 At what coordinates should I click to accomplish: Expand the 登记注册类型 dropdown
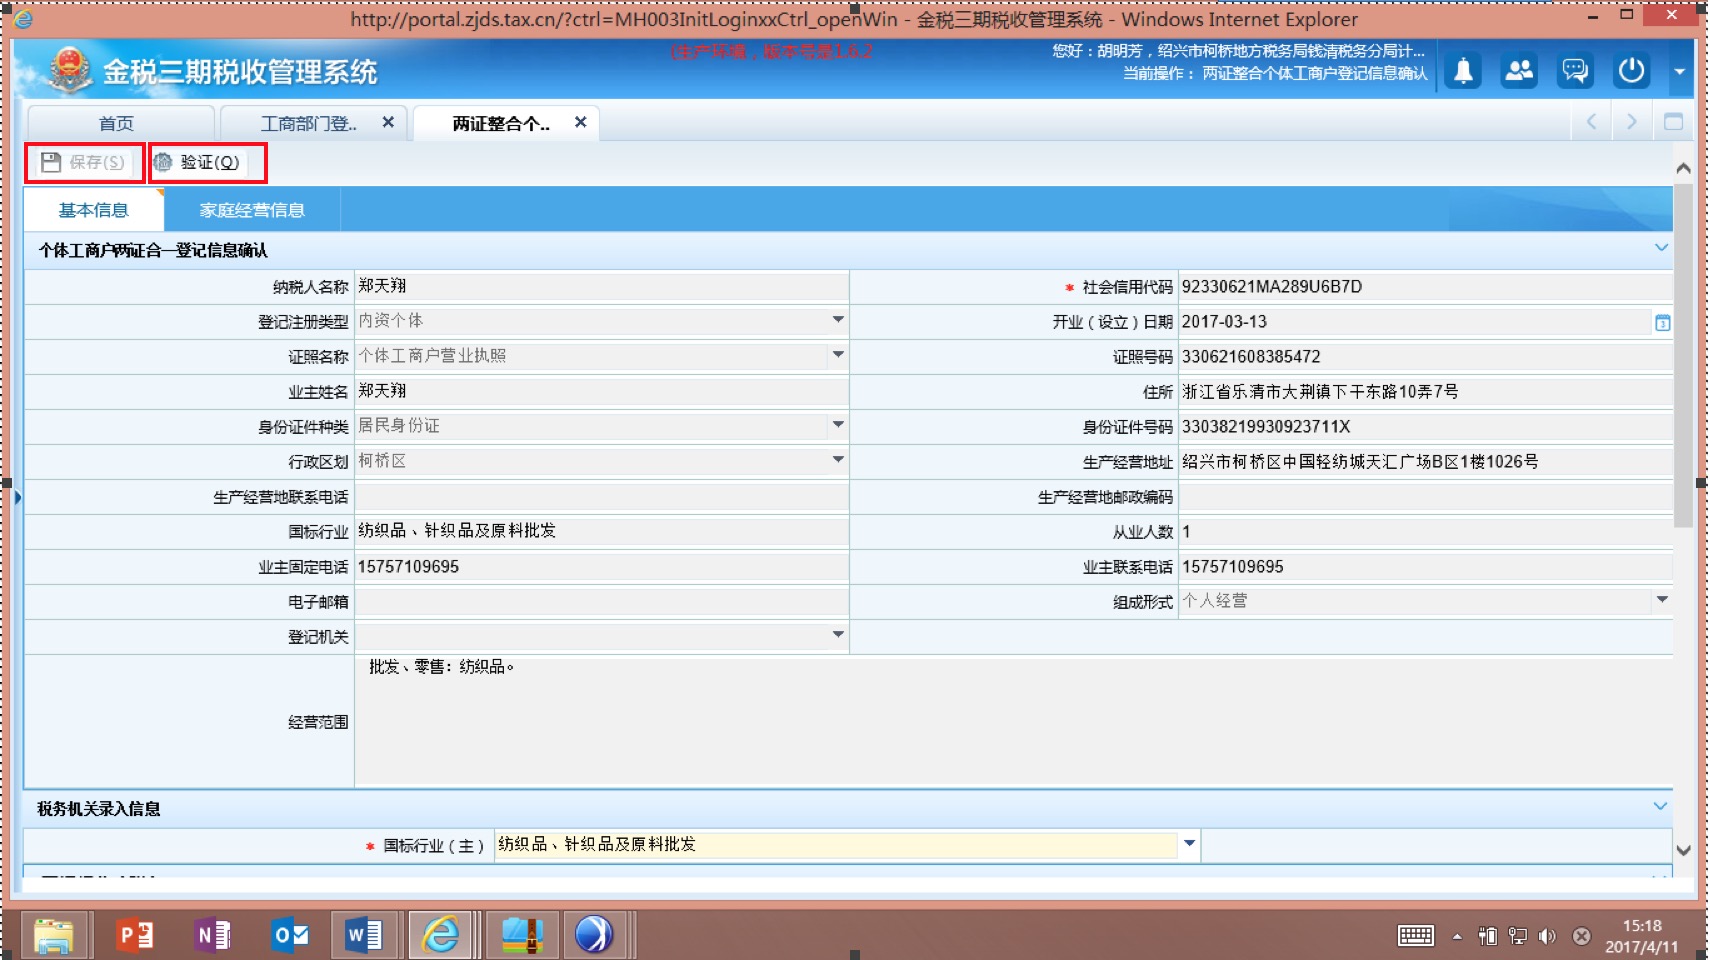point(838,320)
